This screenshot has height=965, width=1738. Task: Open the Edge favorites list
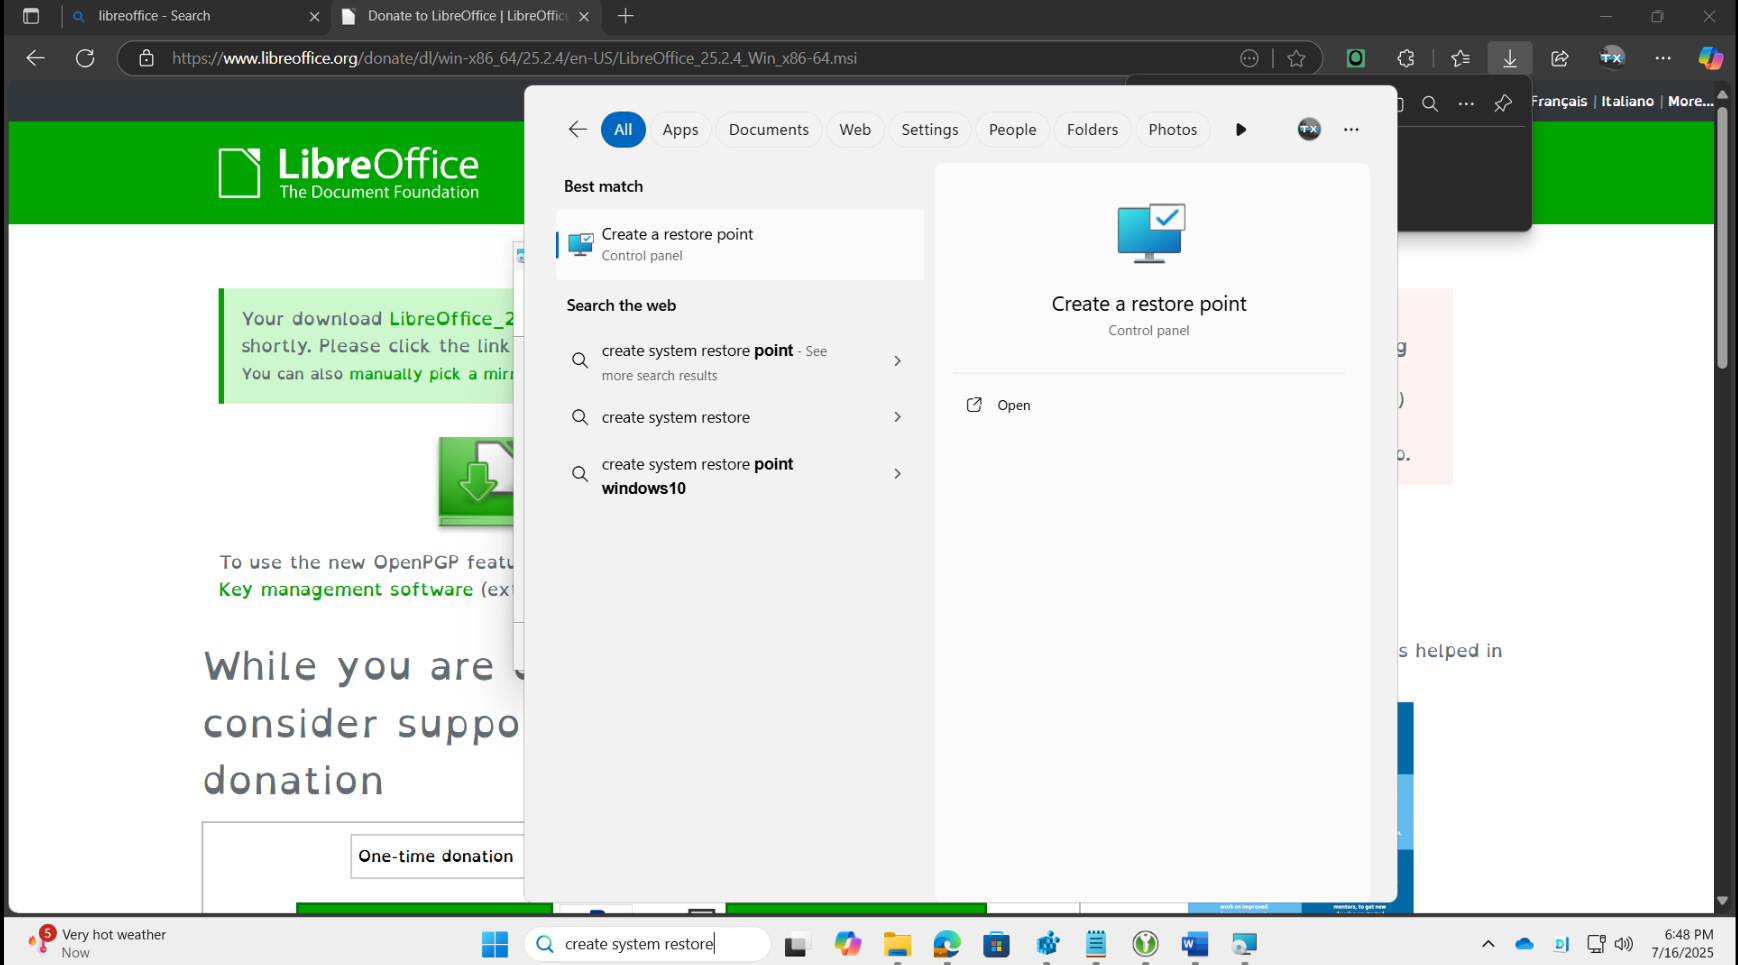click(1460, 58)
